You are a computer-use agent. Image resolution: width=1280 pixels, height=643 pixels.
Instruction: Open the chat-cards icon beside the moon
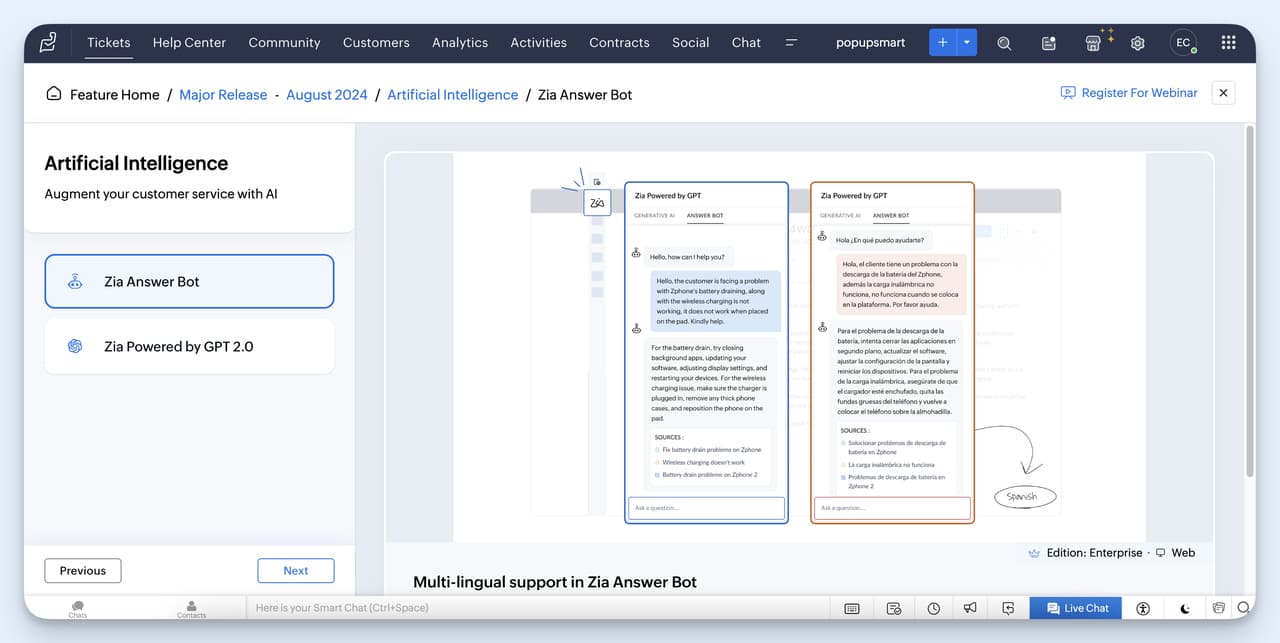coord(1218,608)
